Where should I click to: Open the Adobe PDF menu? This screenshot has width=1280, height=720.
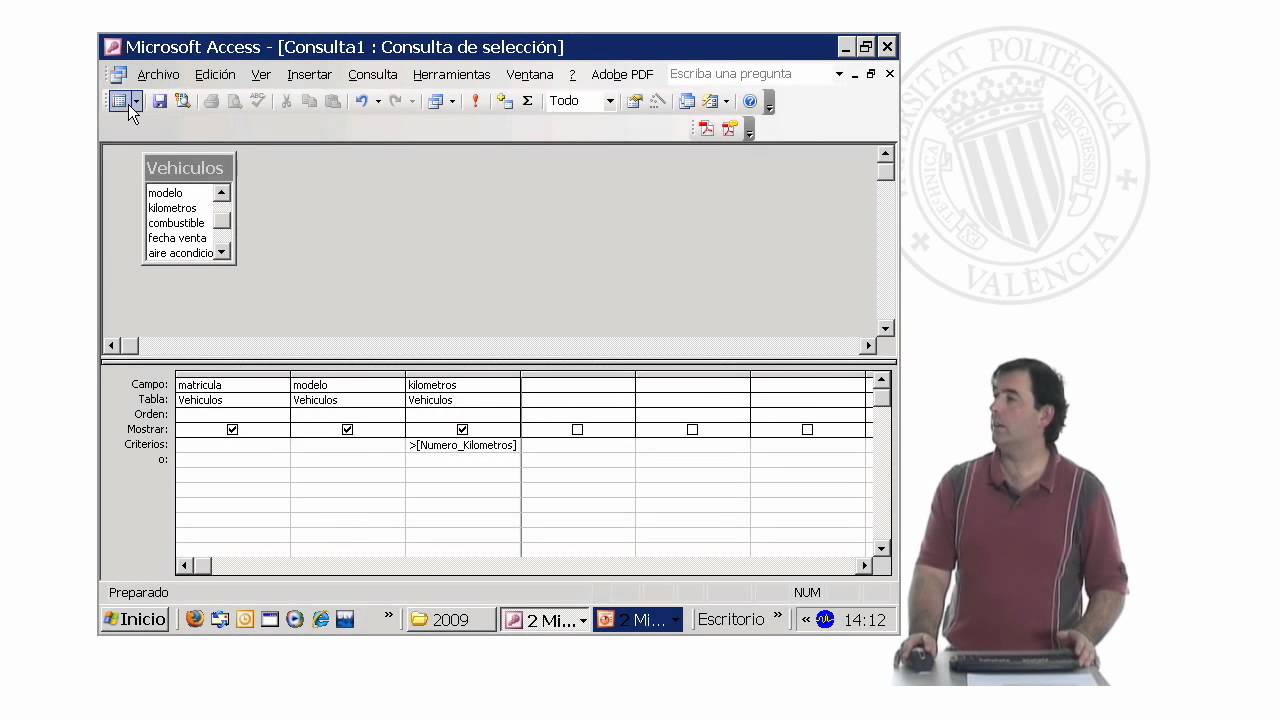(x=622, y=74)
